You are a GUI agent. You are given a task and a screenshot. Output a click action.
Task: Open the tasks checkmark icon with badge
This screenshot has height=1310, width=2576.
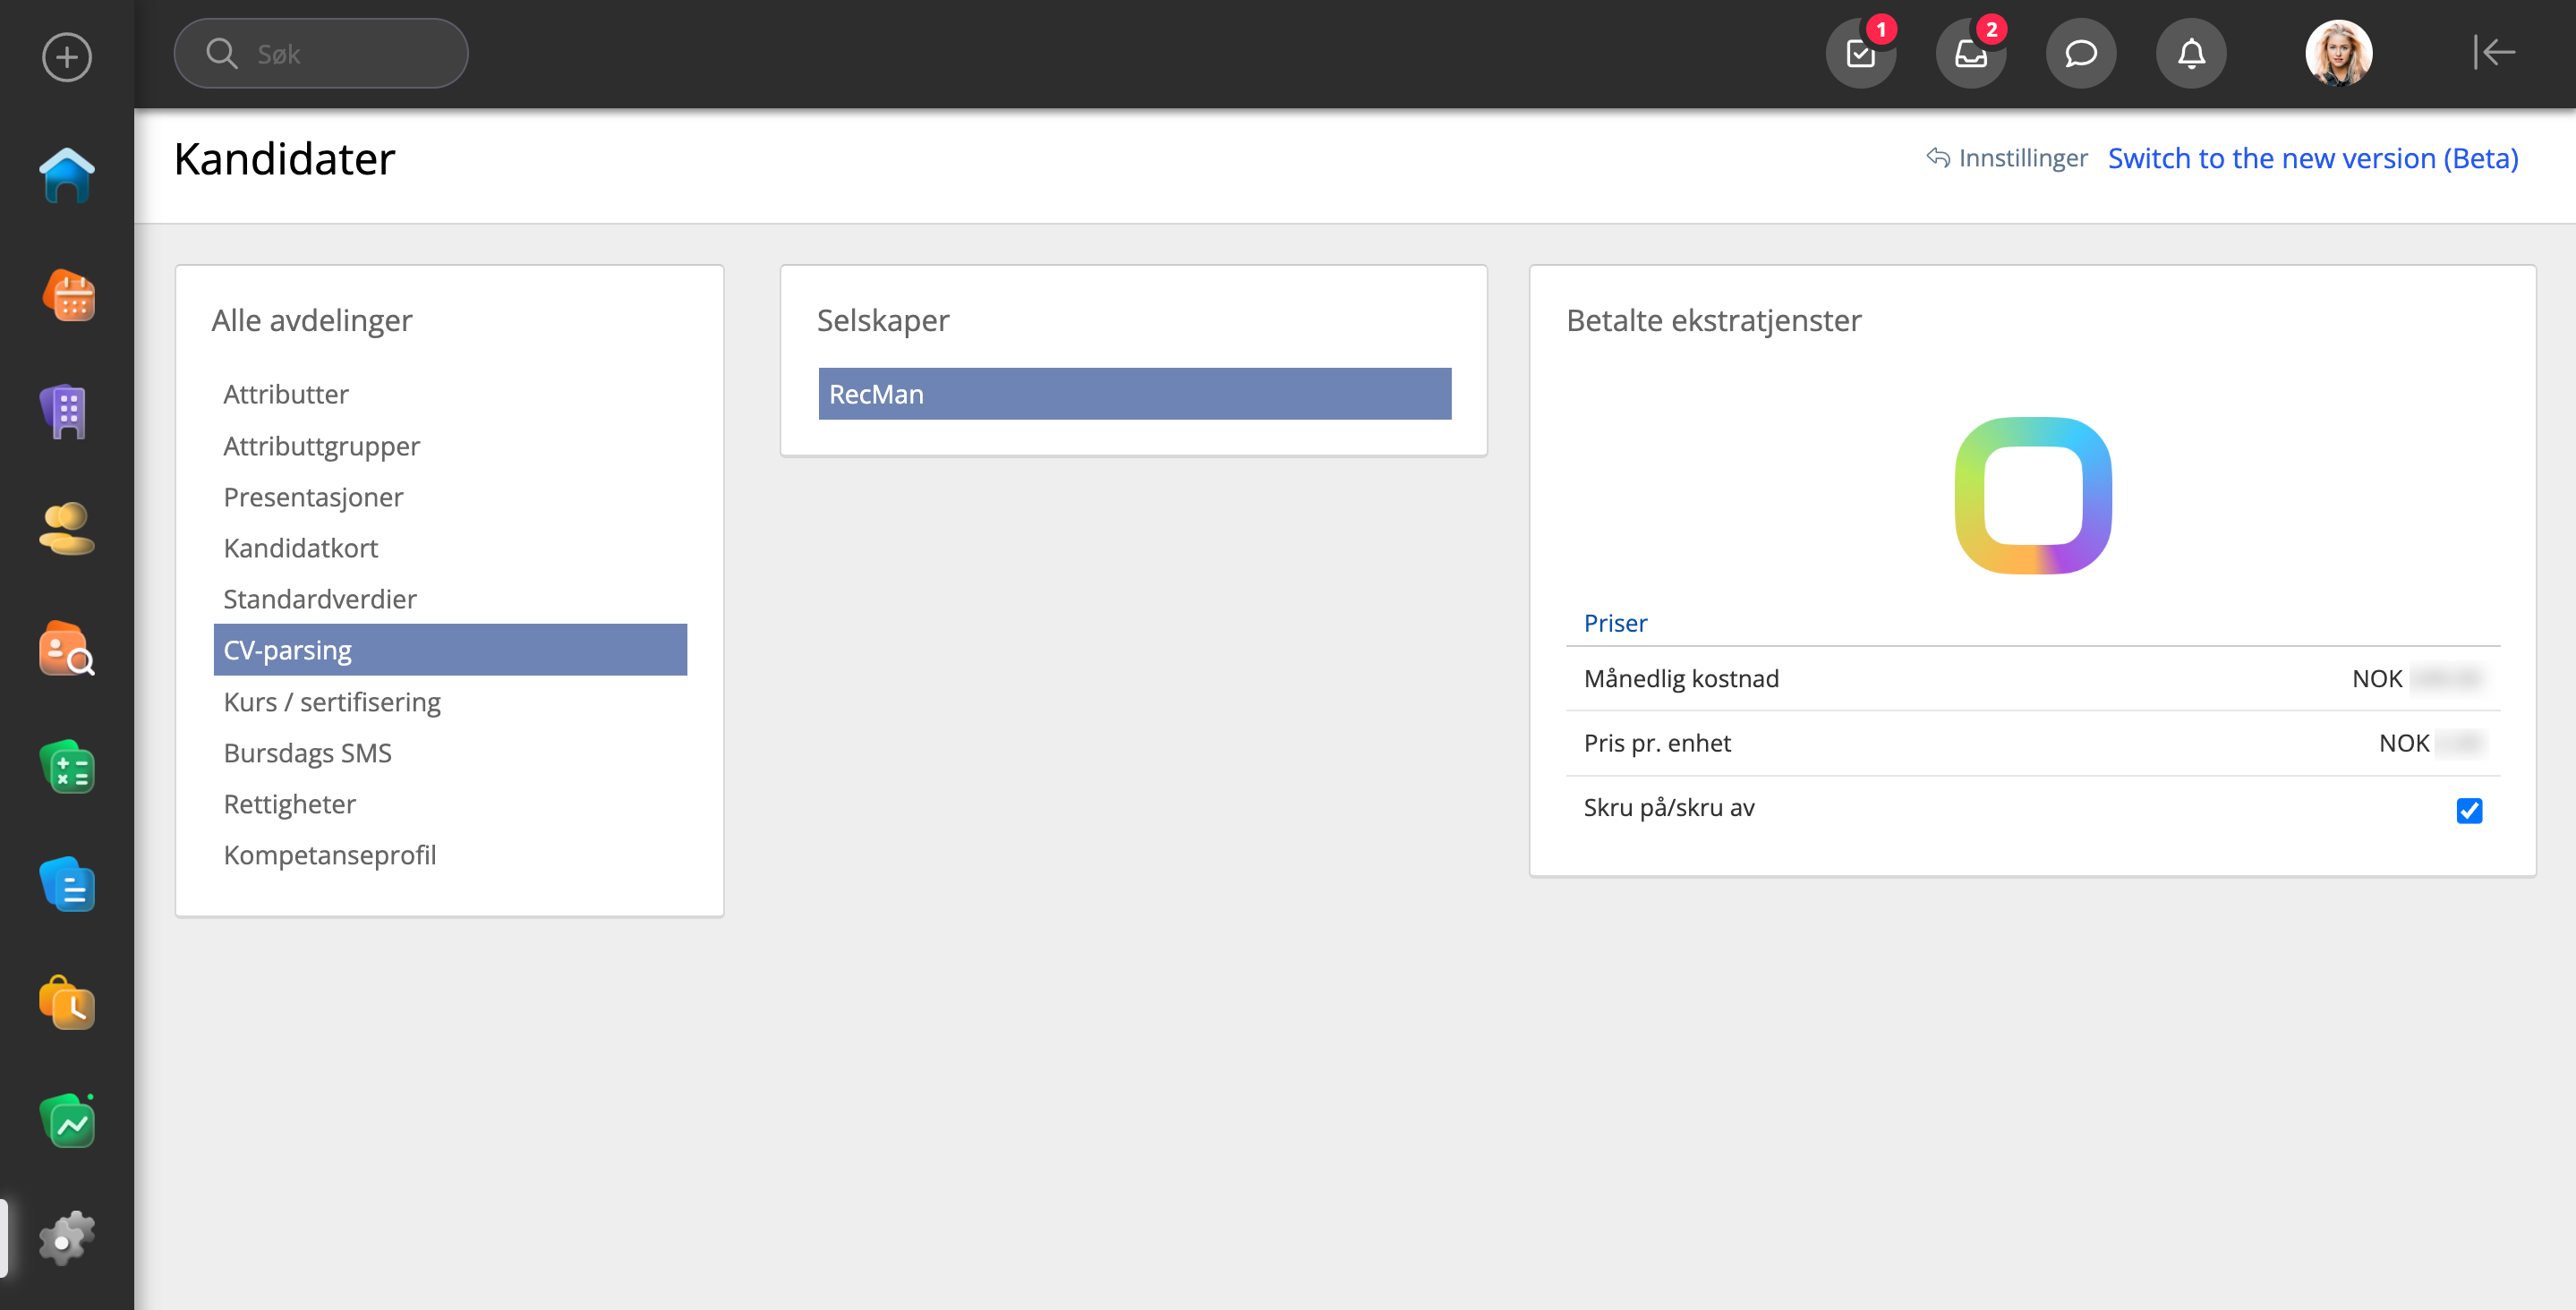click(1860, 54)
